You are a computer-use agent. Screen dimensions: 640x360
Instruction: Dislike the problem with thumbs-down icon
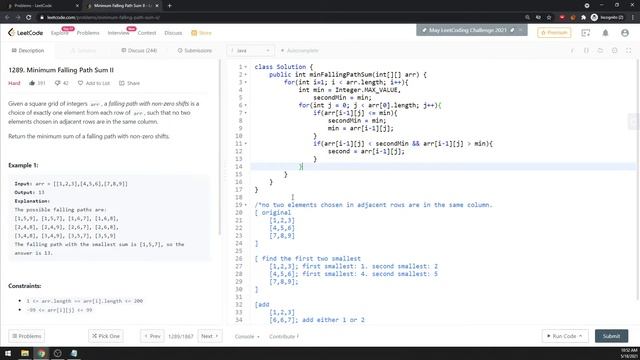pyautogui.click(x=58, y=83)
